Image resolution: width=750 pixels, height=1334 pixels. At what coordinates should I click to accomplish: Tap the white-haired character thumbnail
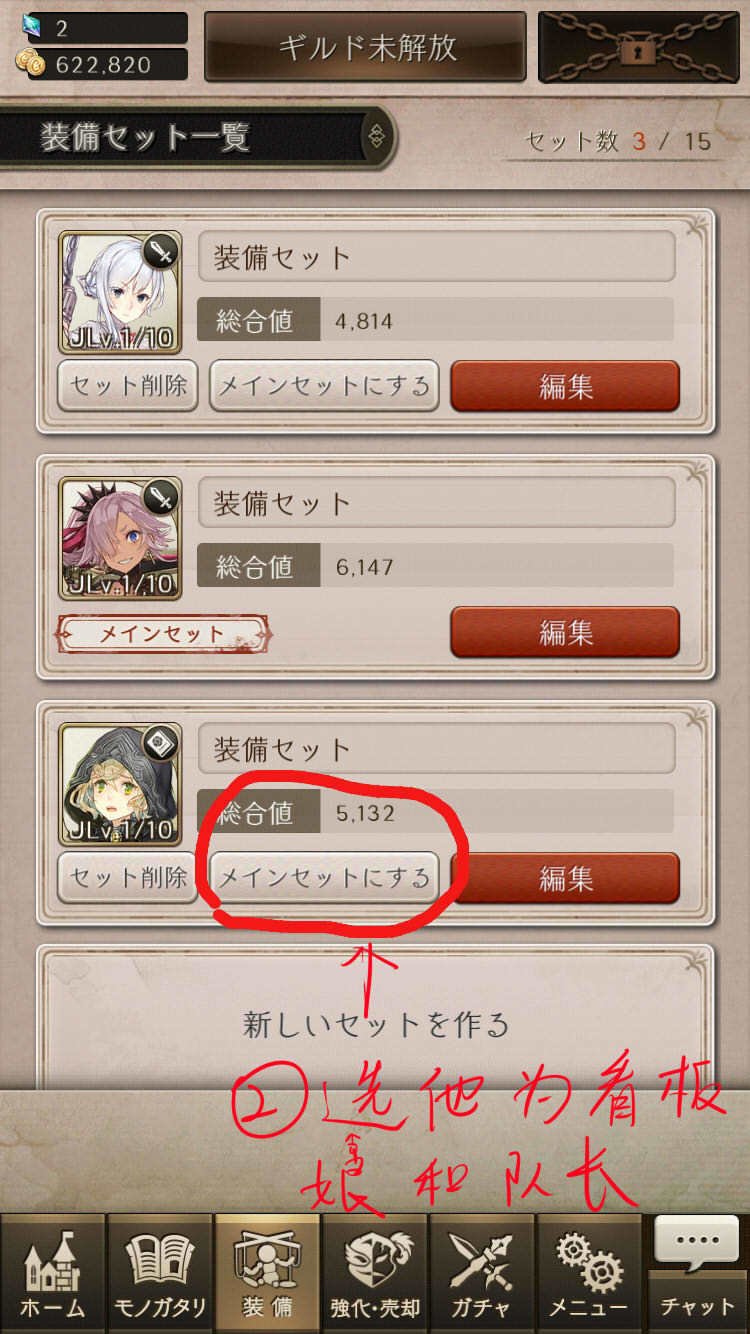[120, 292]
